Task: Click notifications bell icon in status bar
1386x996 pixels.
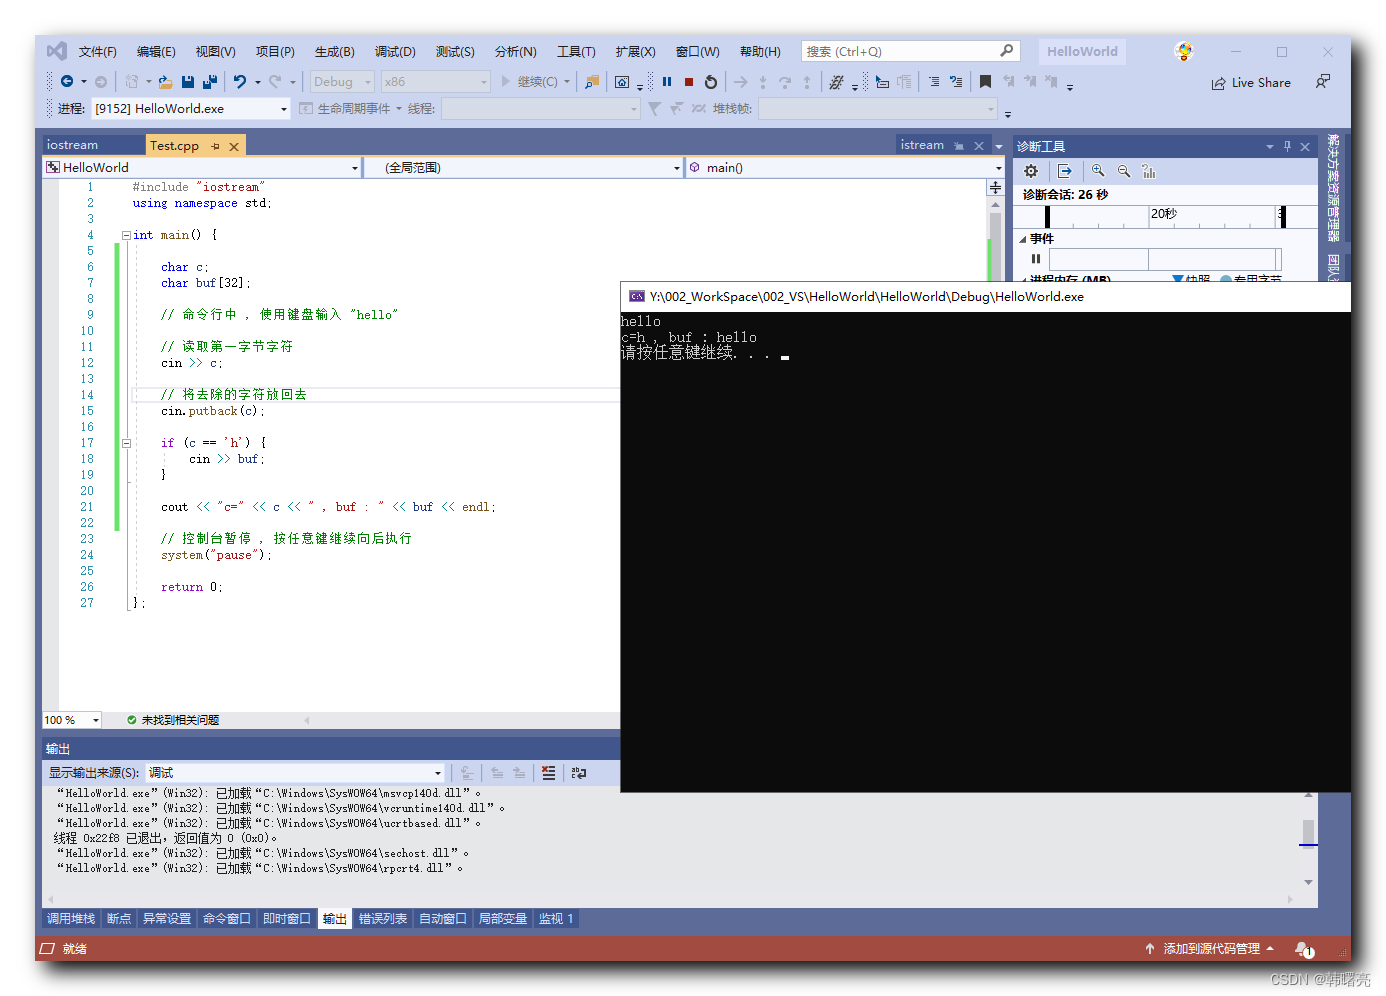Action: [x=1304, y=949]
